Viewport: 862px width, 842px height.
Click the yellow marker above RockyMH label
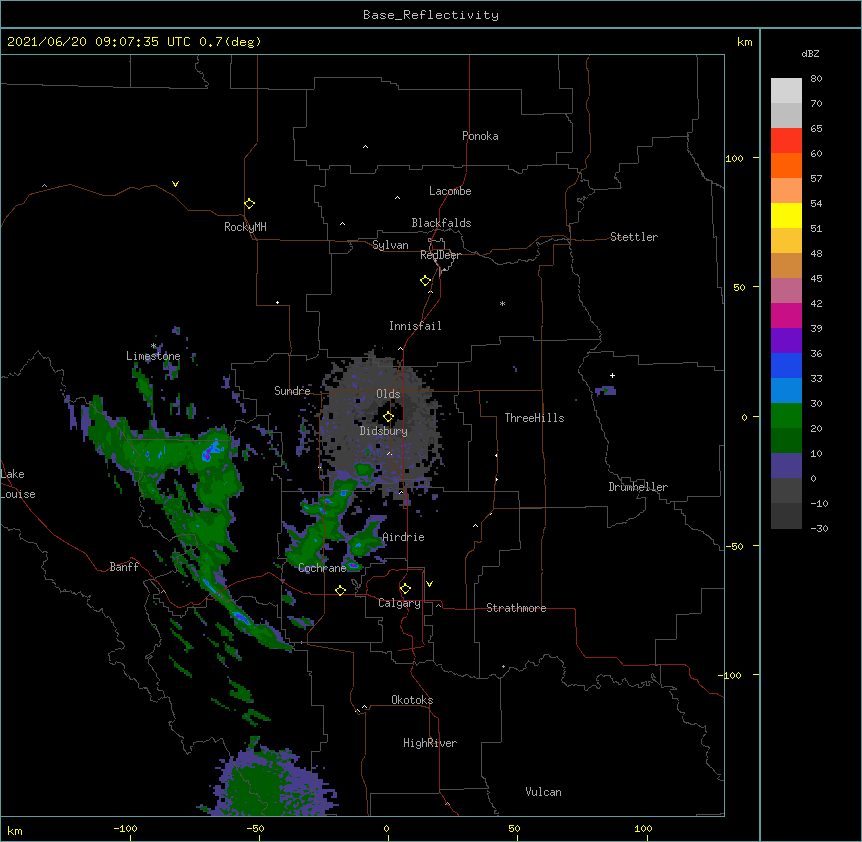(249, 204)
